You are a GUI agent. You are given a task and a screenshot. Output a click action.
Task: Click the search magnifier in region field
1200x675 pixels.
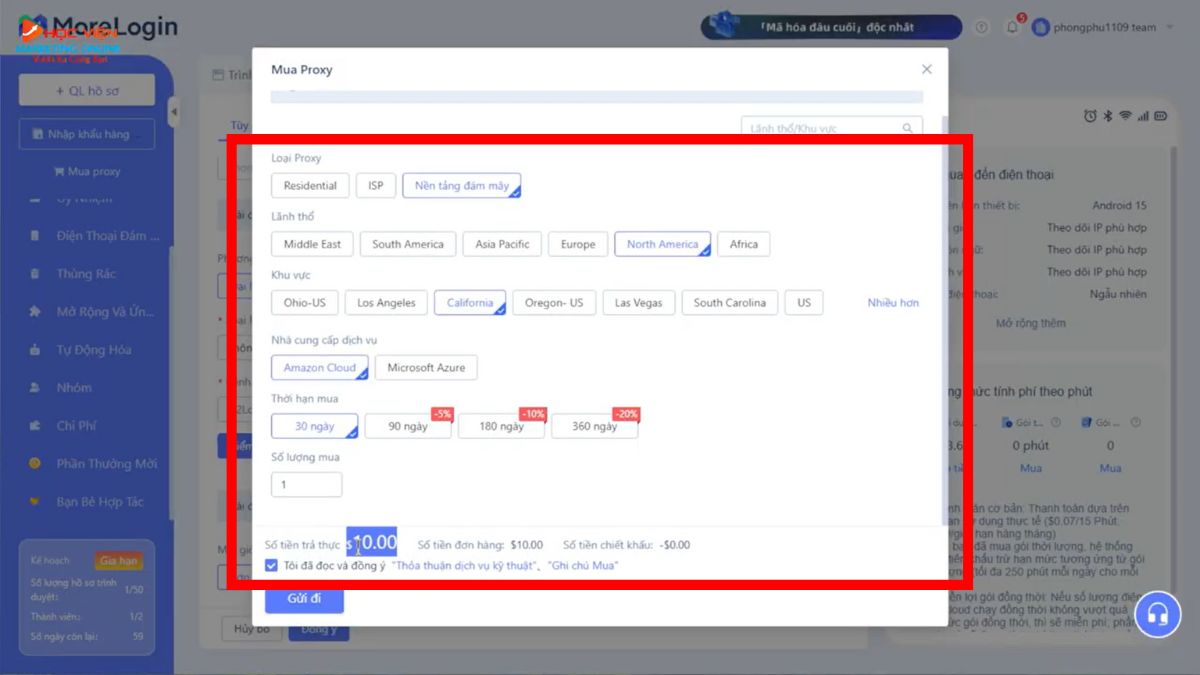point(907,129)
